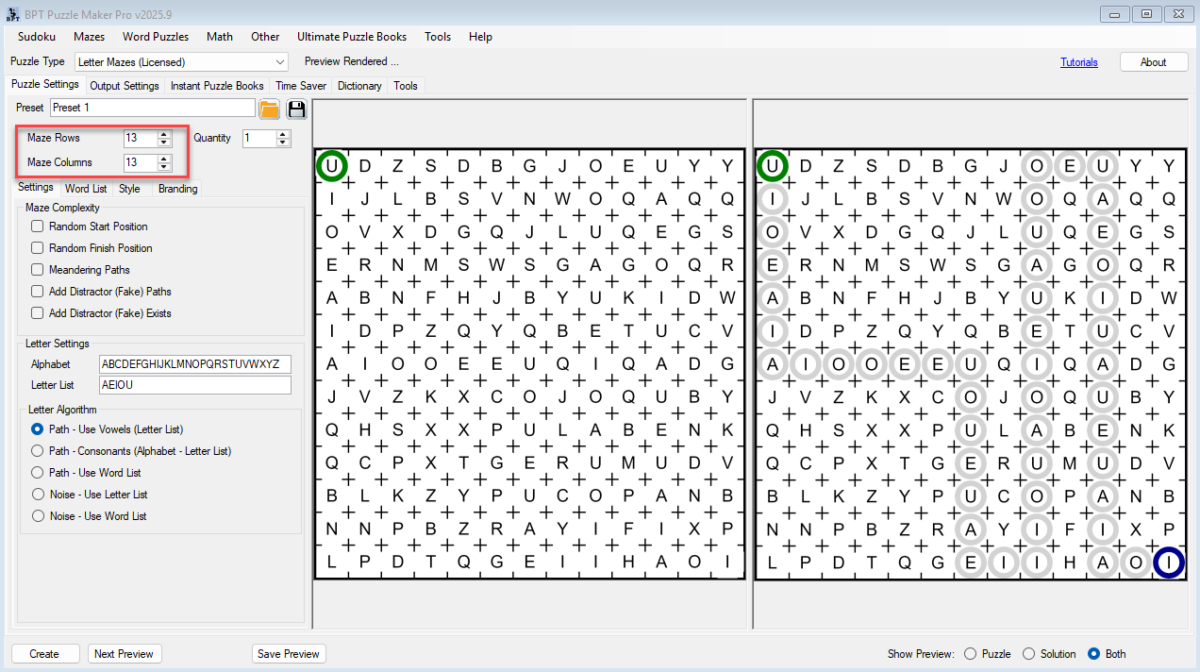The width and height of the screenshot is (1200, 672).
Task: Click the Quantity value field
Action: coord(259,138)
